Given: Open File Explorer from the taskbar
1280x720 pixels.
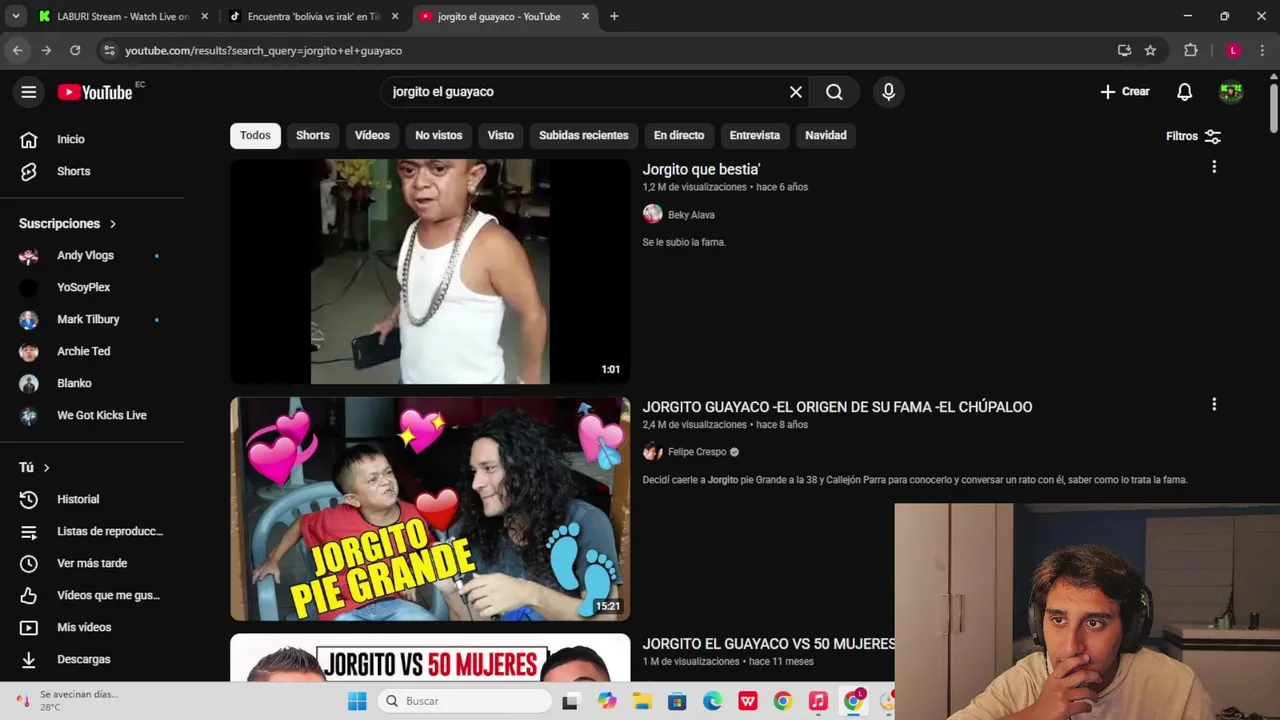Looking at the screenshot, I should pos(642,701).
